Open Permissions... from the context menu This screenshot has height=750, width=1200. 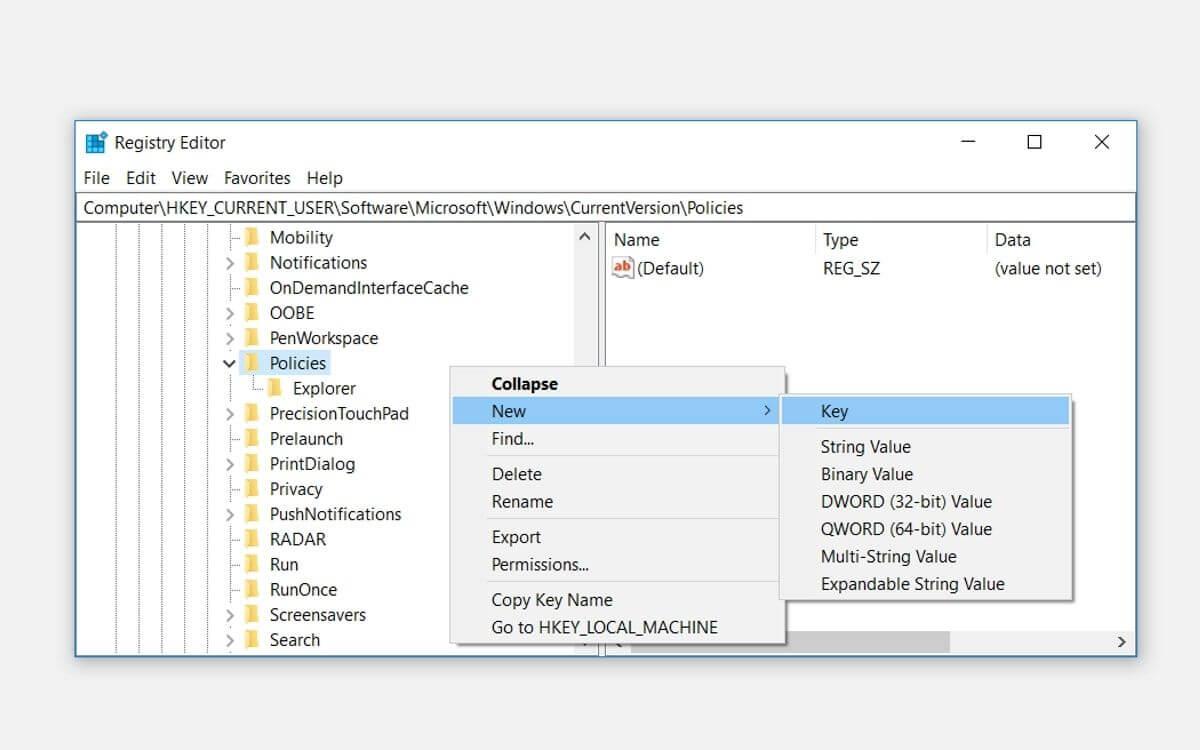click(x=617, y=565)
